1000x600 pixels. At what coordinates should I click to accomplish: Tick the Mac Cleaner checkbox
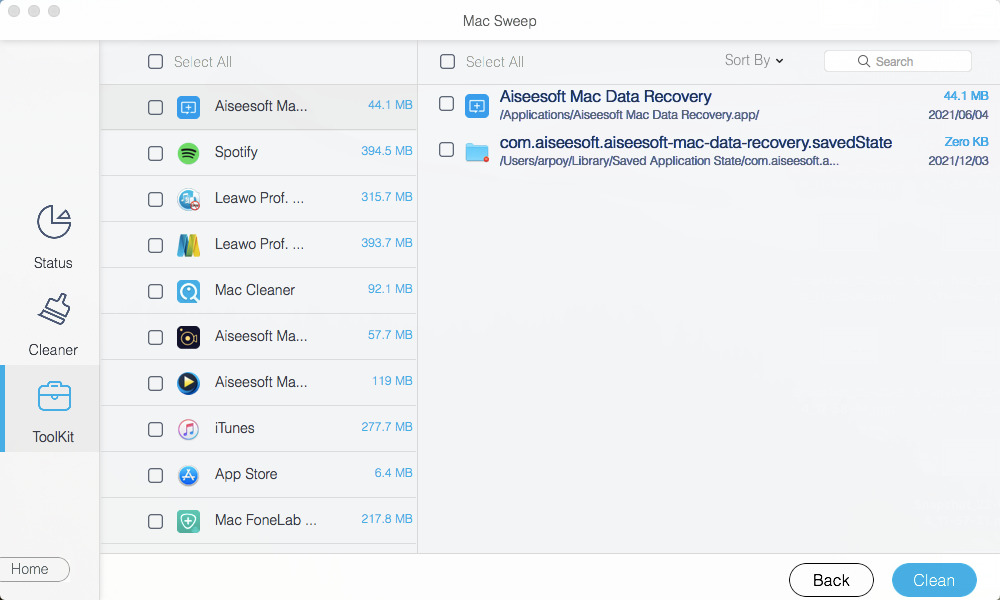tap(156, 291)
